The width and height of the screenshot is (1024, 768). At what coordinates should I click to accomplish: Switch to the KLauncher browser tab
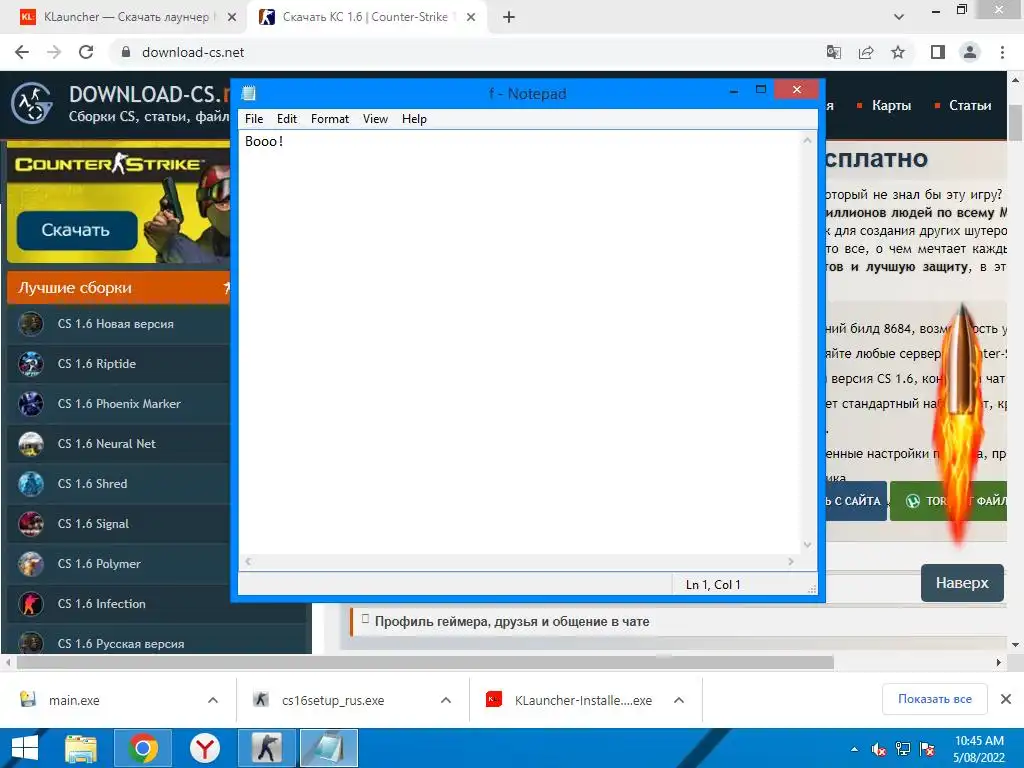pyautogui.click(x=124, y=17)
